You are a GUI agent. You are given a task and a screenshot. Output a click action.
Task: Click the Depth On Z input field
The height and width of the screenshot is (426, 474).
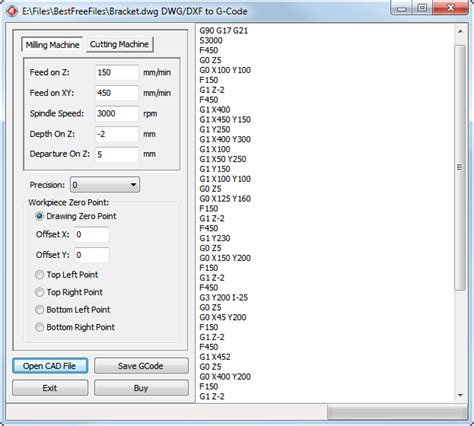(x=117, y=134)
